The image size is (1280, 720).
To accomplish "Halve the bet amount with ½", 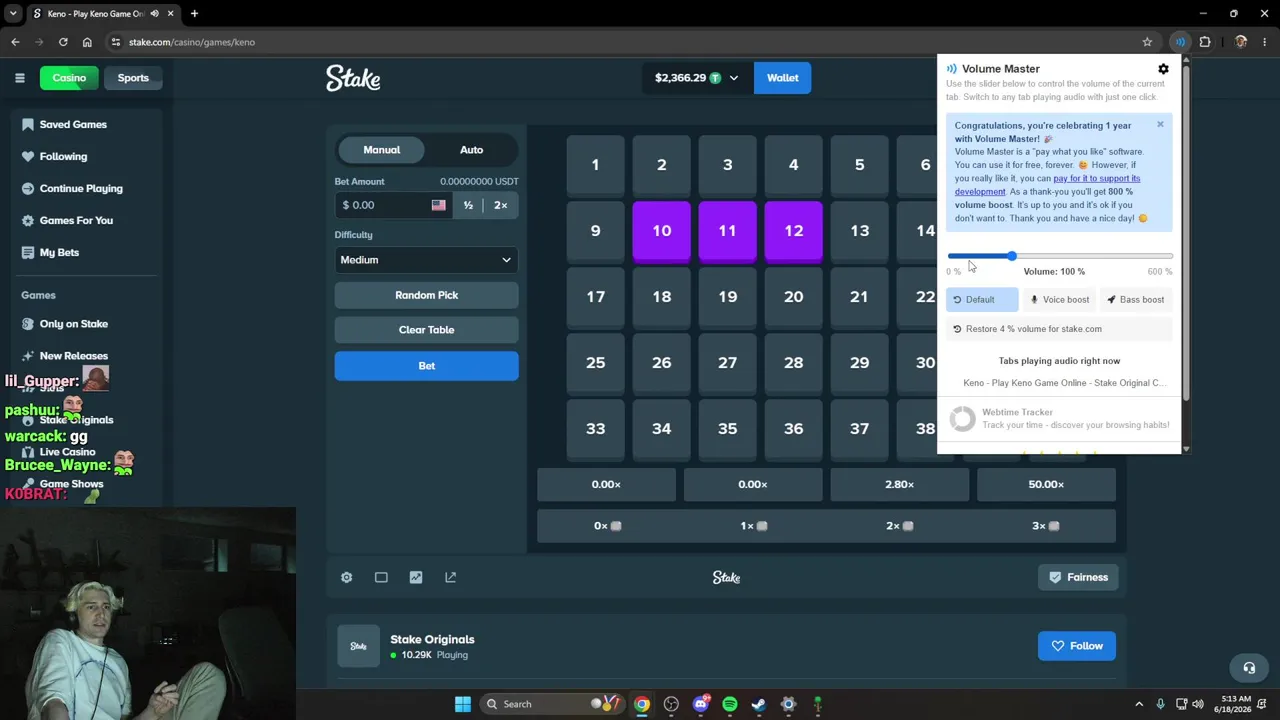I will (x=468, y=205).
